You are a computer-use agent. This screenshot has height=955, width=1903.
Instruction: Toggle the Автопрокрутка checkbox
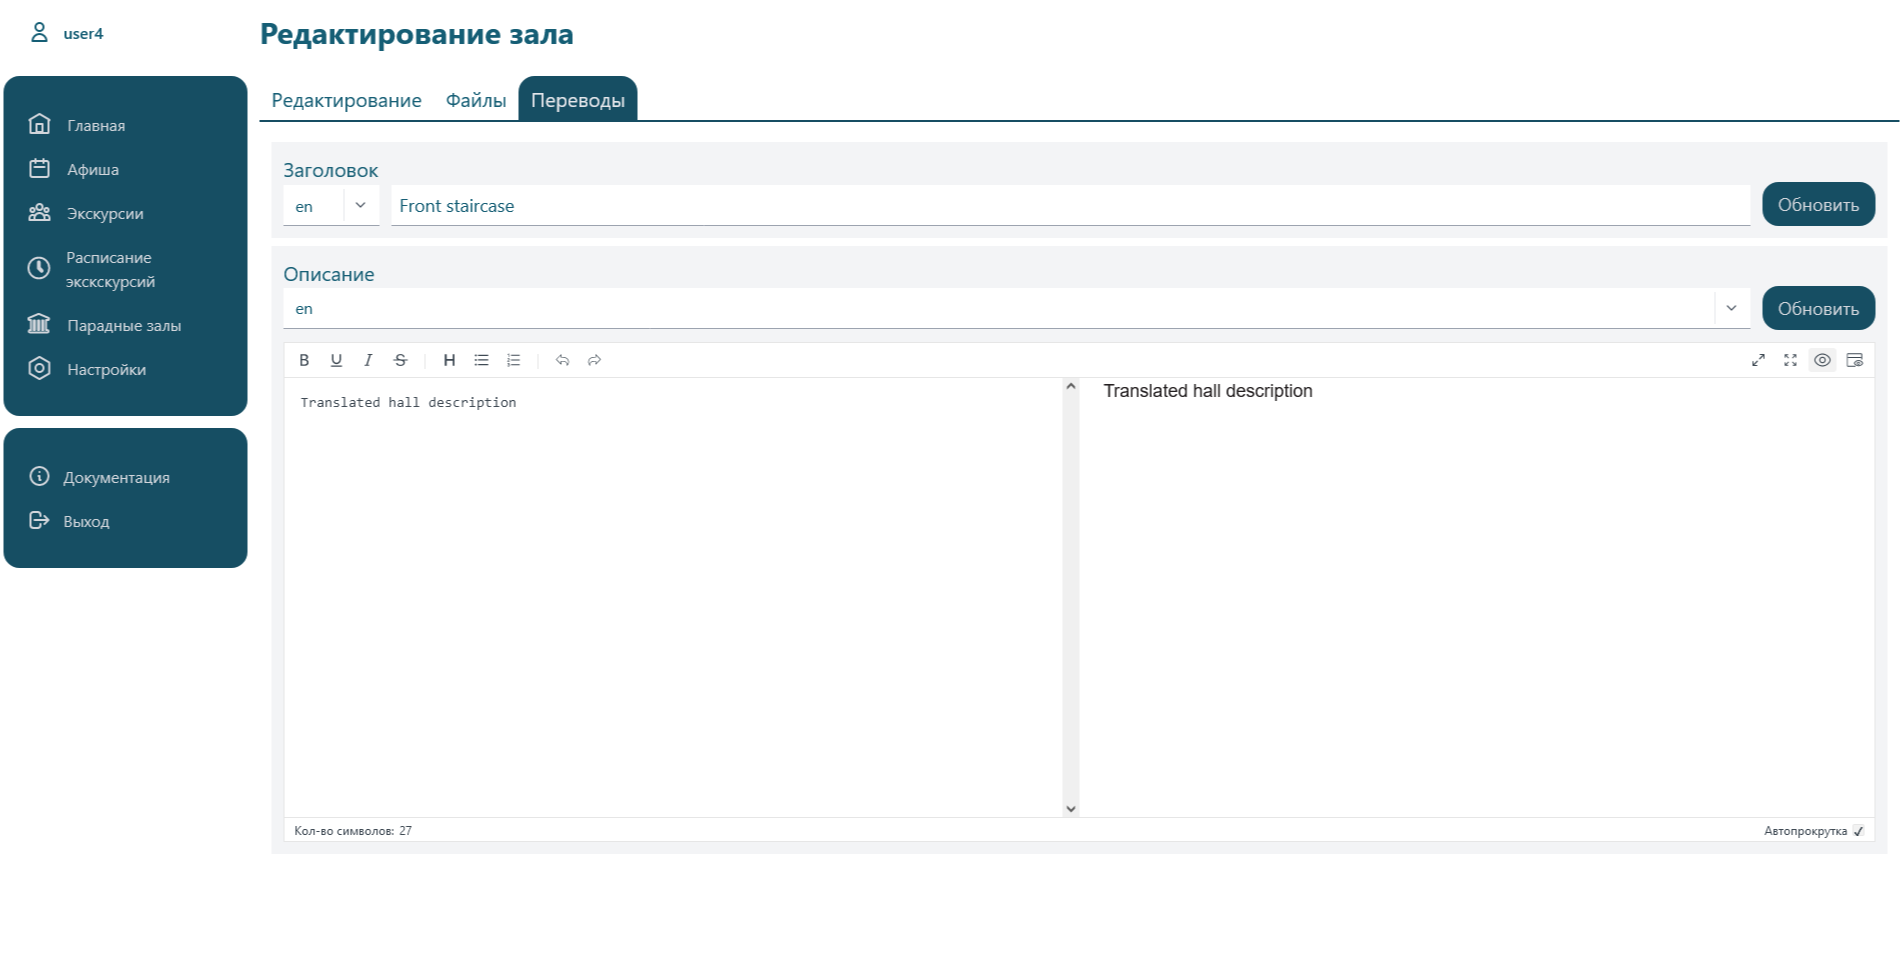(1858, 831)
